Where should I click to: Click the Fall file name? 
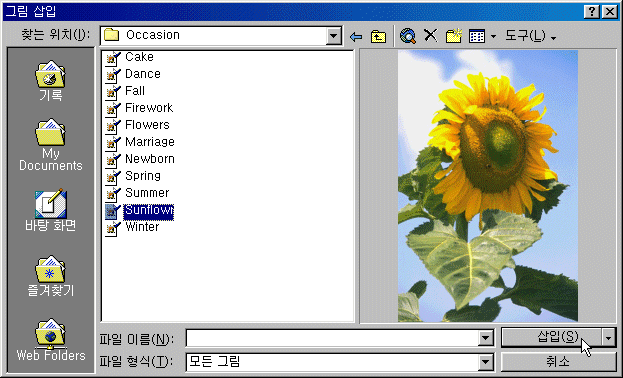click(x=135, y=91)
